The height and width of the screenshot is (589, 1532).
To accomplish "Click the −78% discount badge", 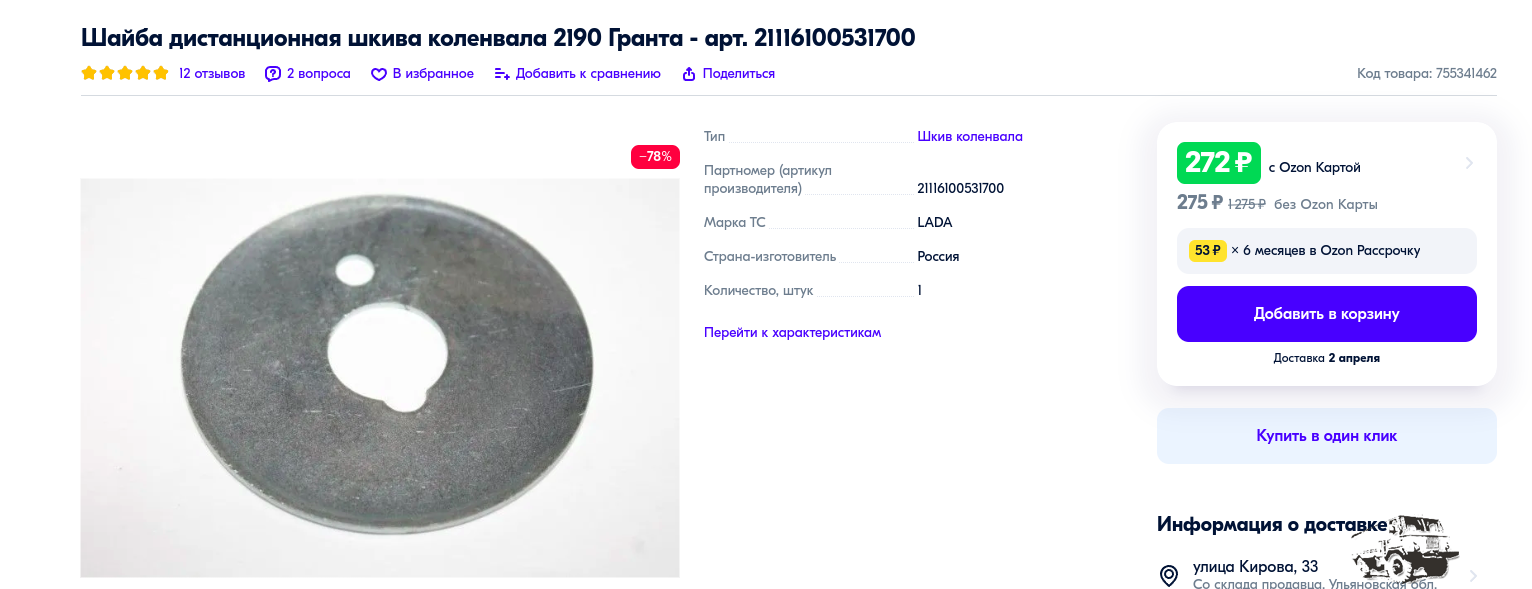I will tap(655, 157).
